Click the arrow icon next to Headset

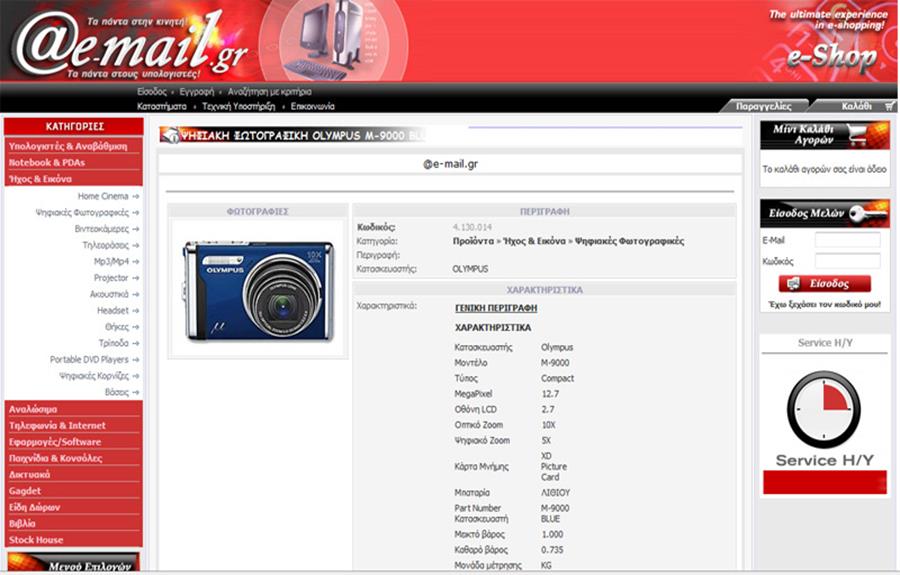(x=135, y=310)
